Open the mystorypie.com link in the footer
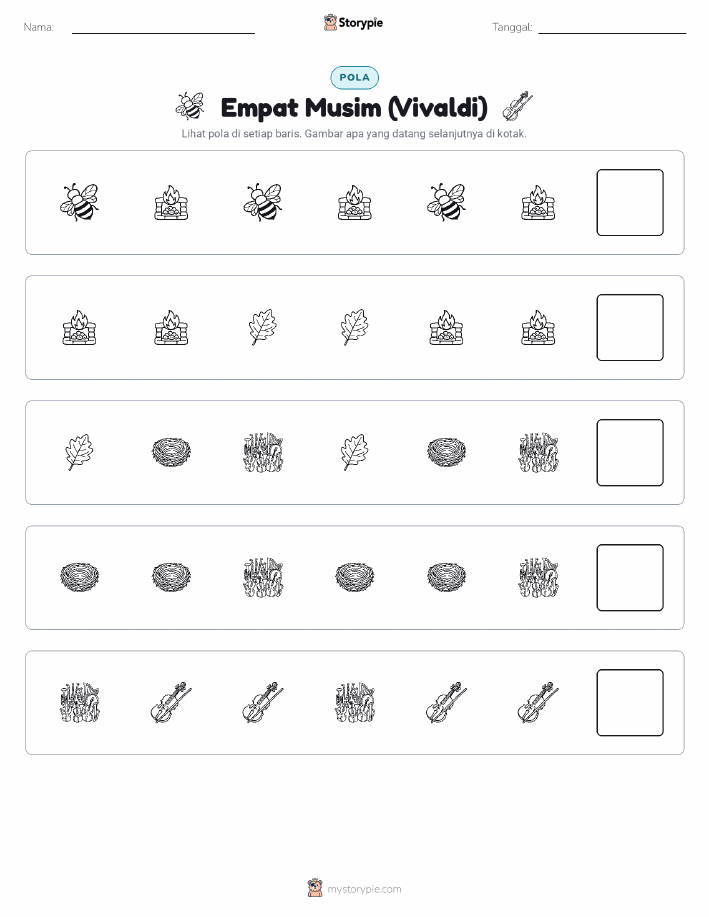The height and width of the screenshot is (917, 709). pos(364,889)
